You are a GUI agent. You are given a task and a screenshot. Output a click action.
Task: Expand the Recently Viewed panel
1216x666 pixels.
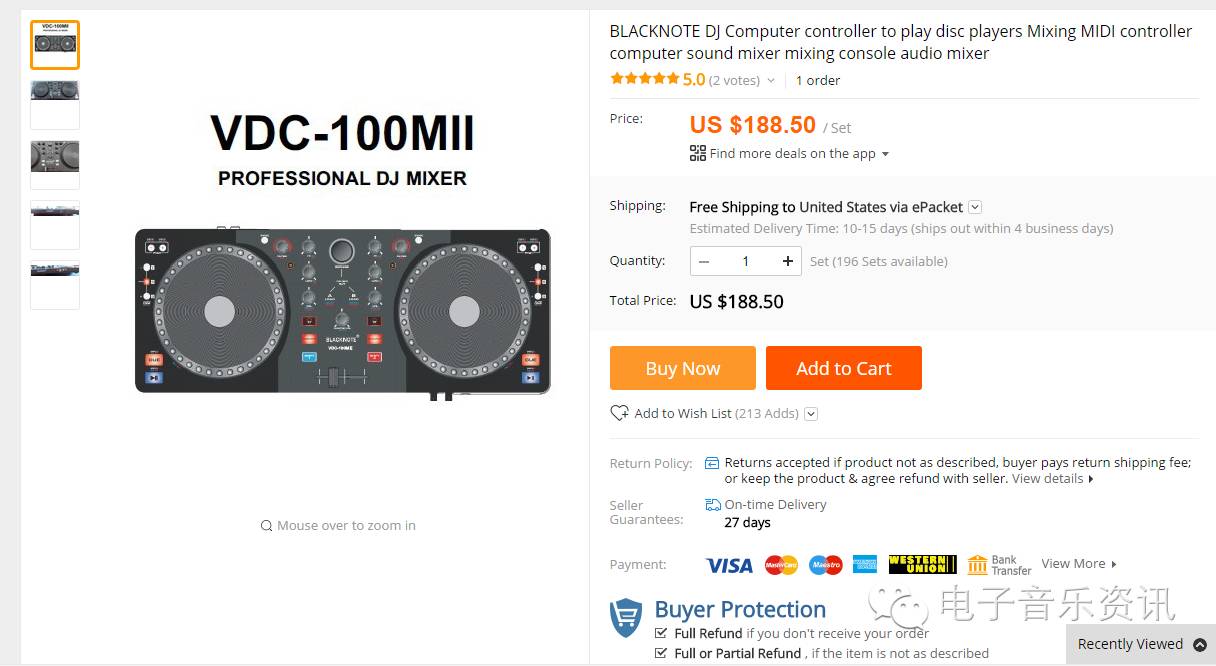click(x=1200, y=645)
